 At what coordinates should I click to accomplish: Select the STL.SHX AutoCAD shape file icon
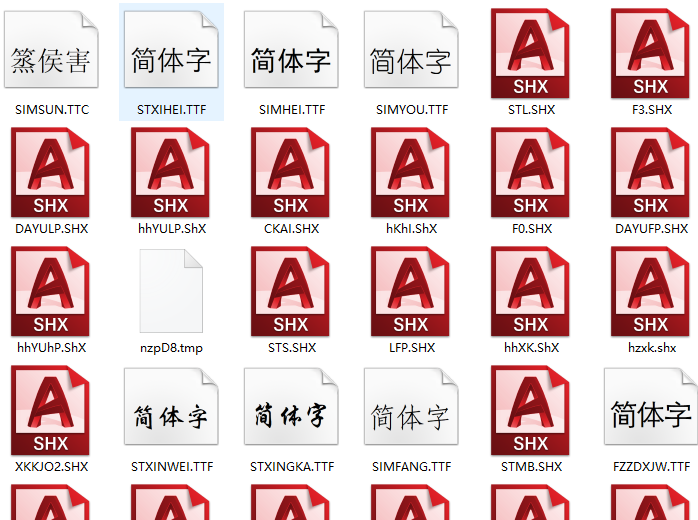tap(530, 53)
